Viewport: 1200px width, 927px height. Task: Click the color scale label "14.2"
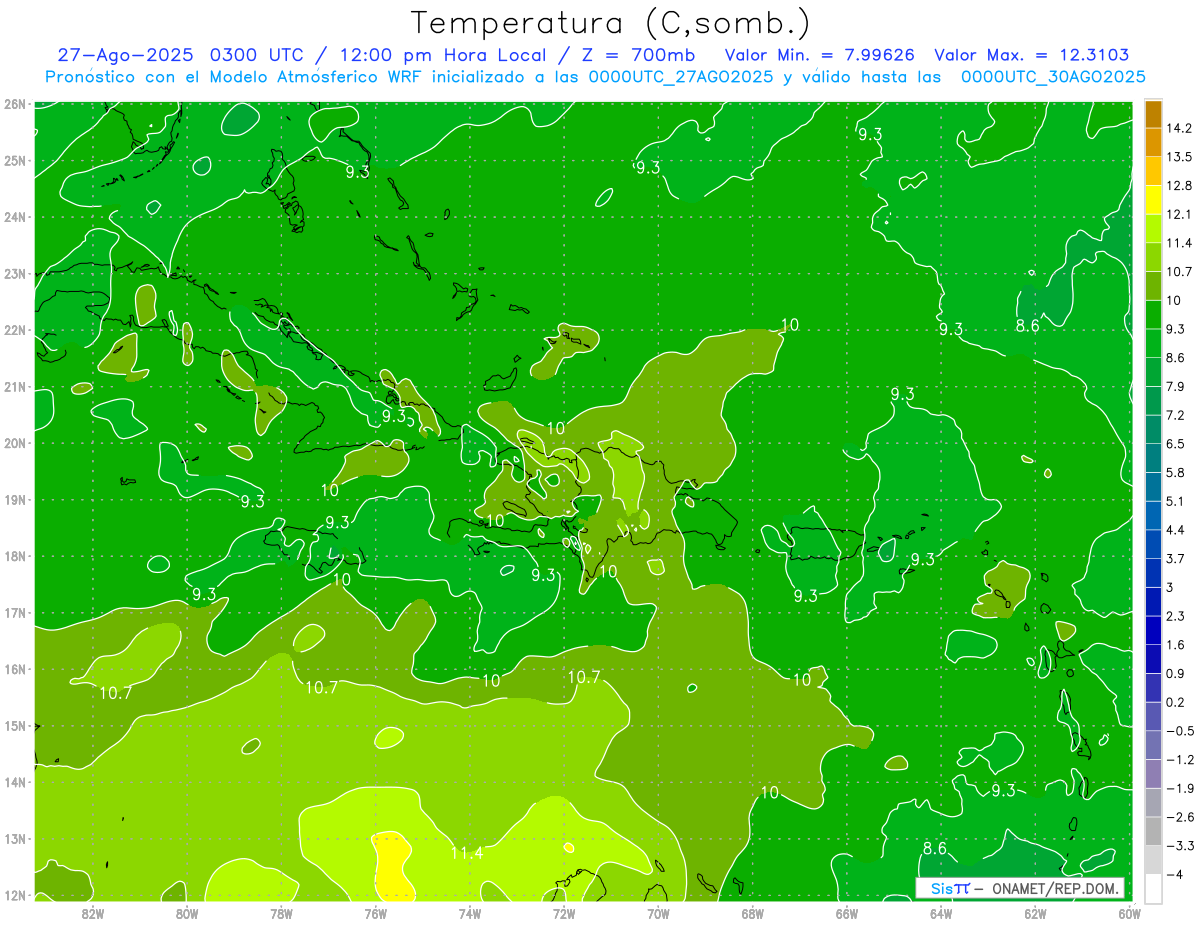[x=1180, y=128]
